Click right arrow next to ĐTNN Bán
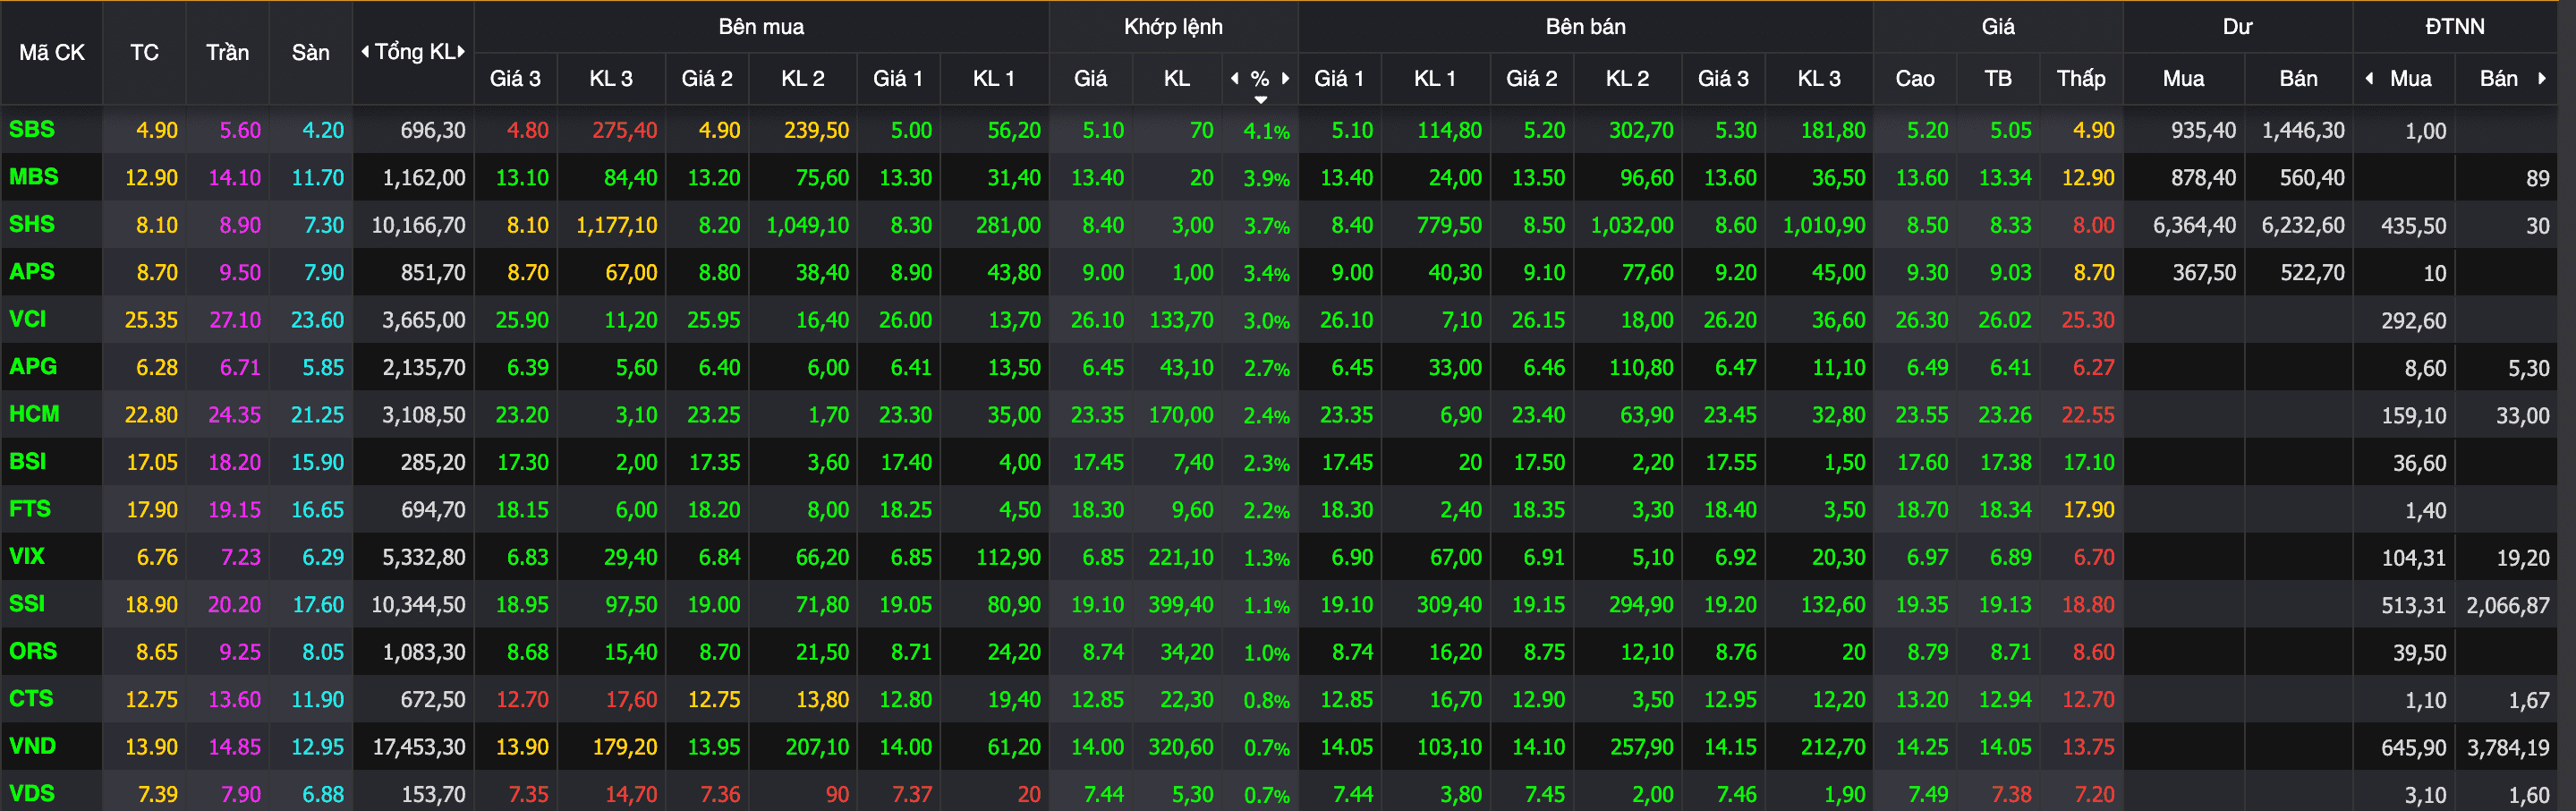The width and height of the screenshot is (2576, 811). click(x=2542, y=78)
